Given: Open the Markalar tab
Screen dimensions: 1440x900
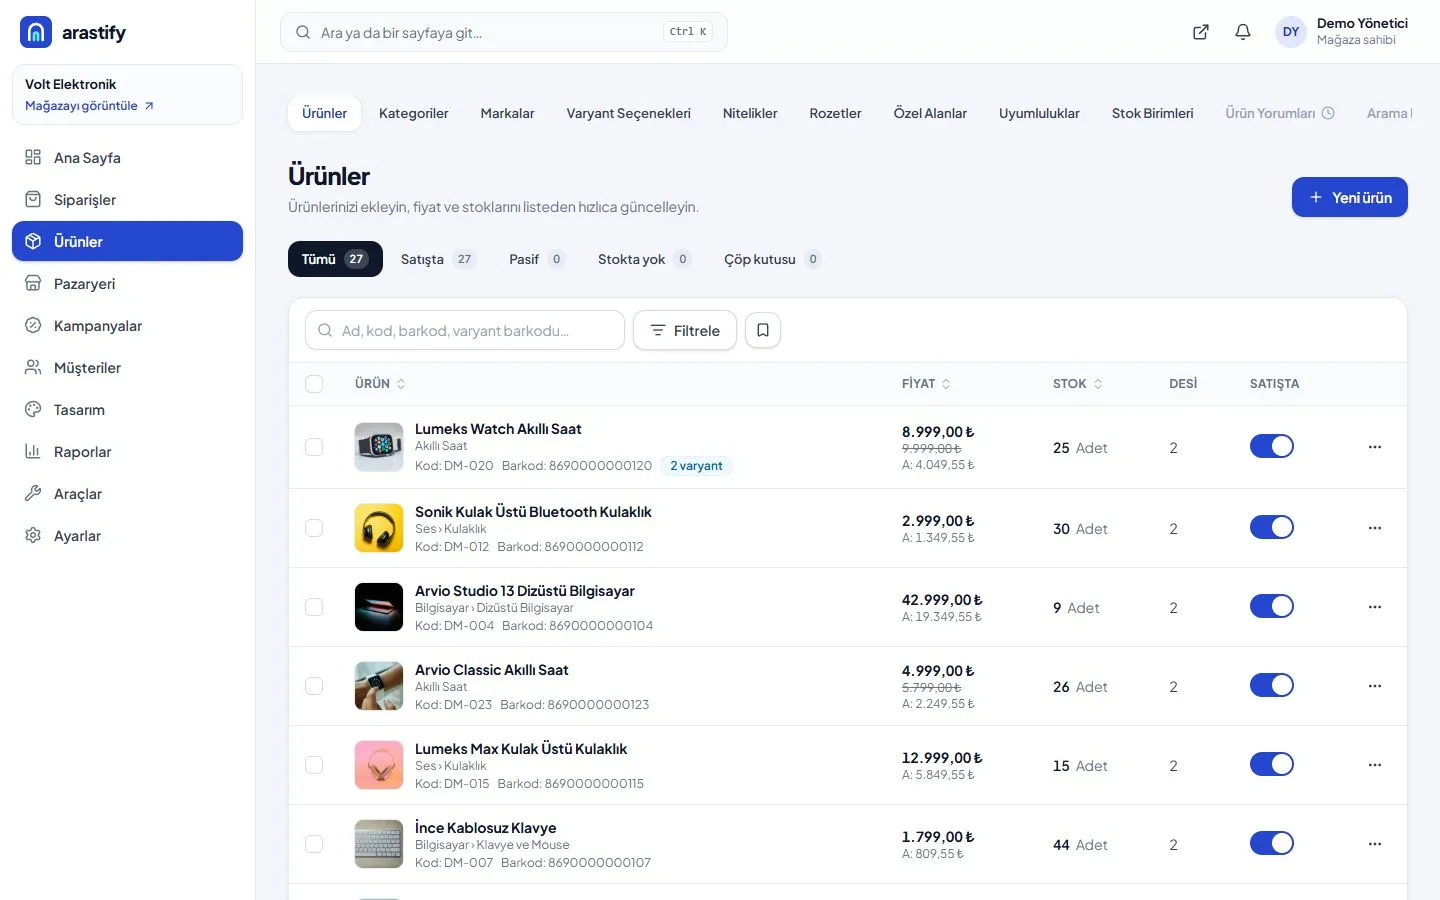Looking at the screenshot, I should click(x=507, y=113).
